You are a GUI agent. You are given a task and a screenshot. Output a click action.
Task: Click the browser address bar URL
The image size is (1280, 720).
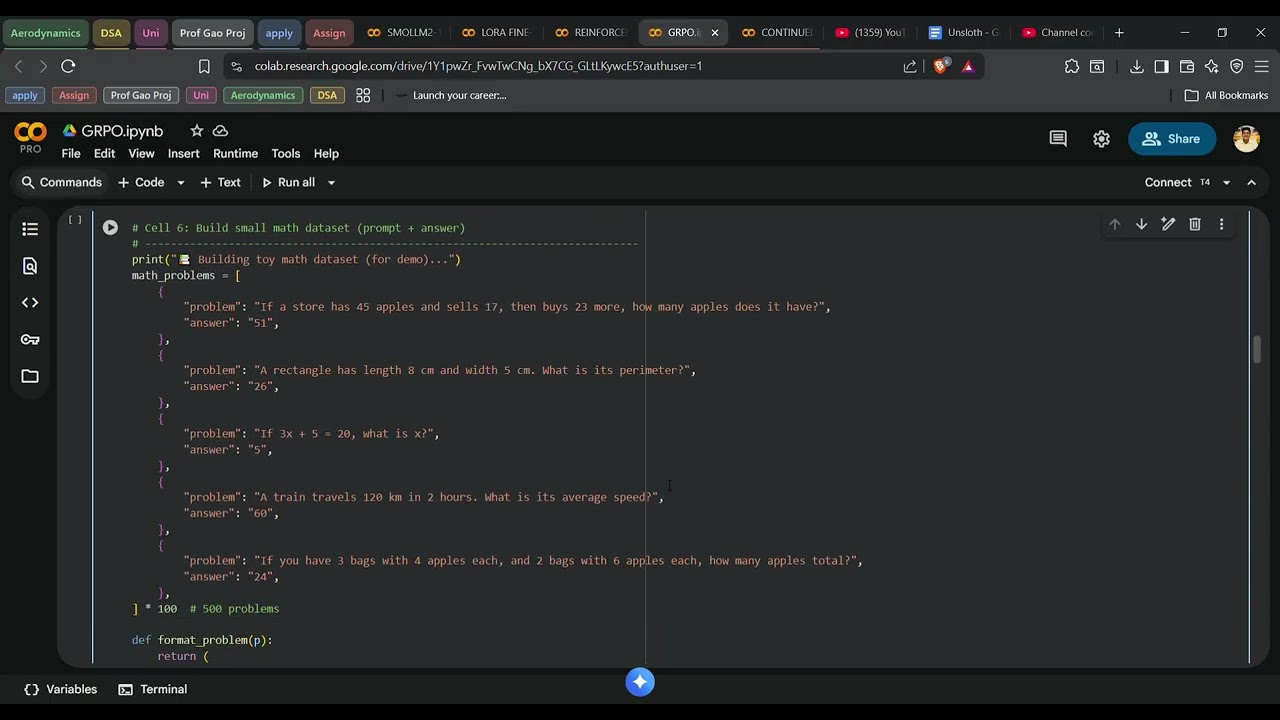(478, 66)
